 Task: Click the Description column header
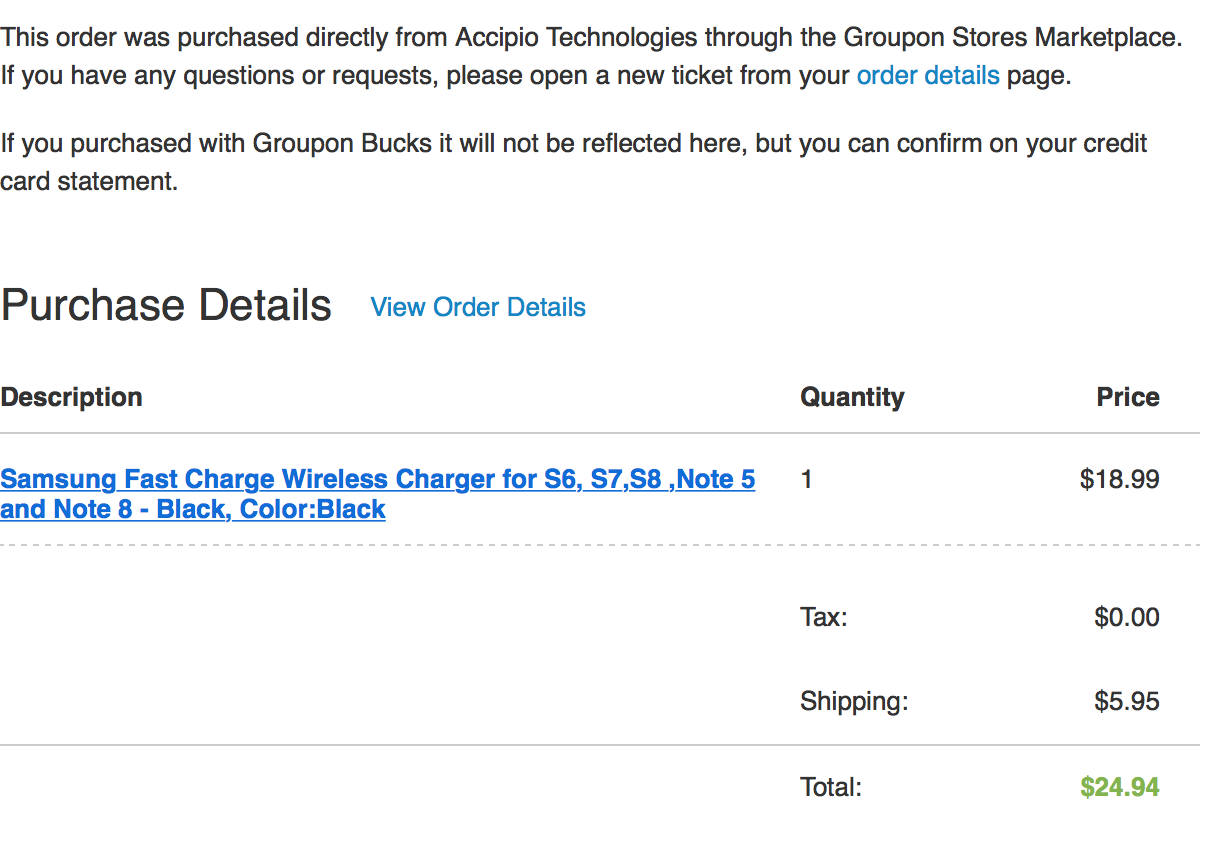click(71, 397)
